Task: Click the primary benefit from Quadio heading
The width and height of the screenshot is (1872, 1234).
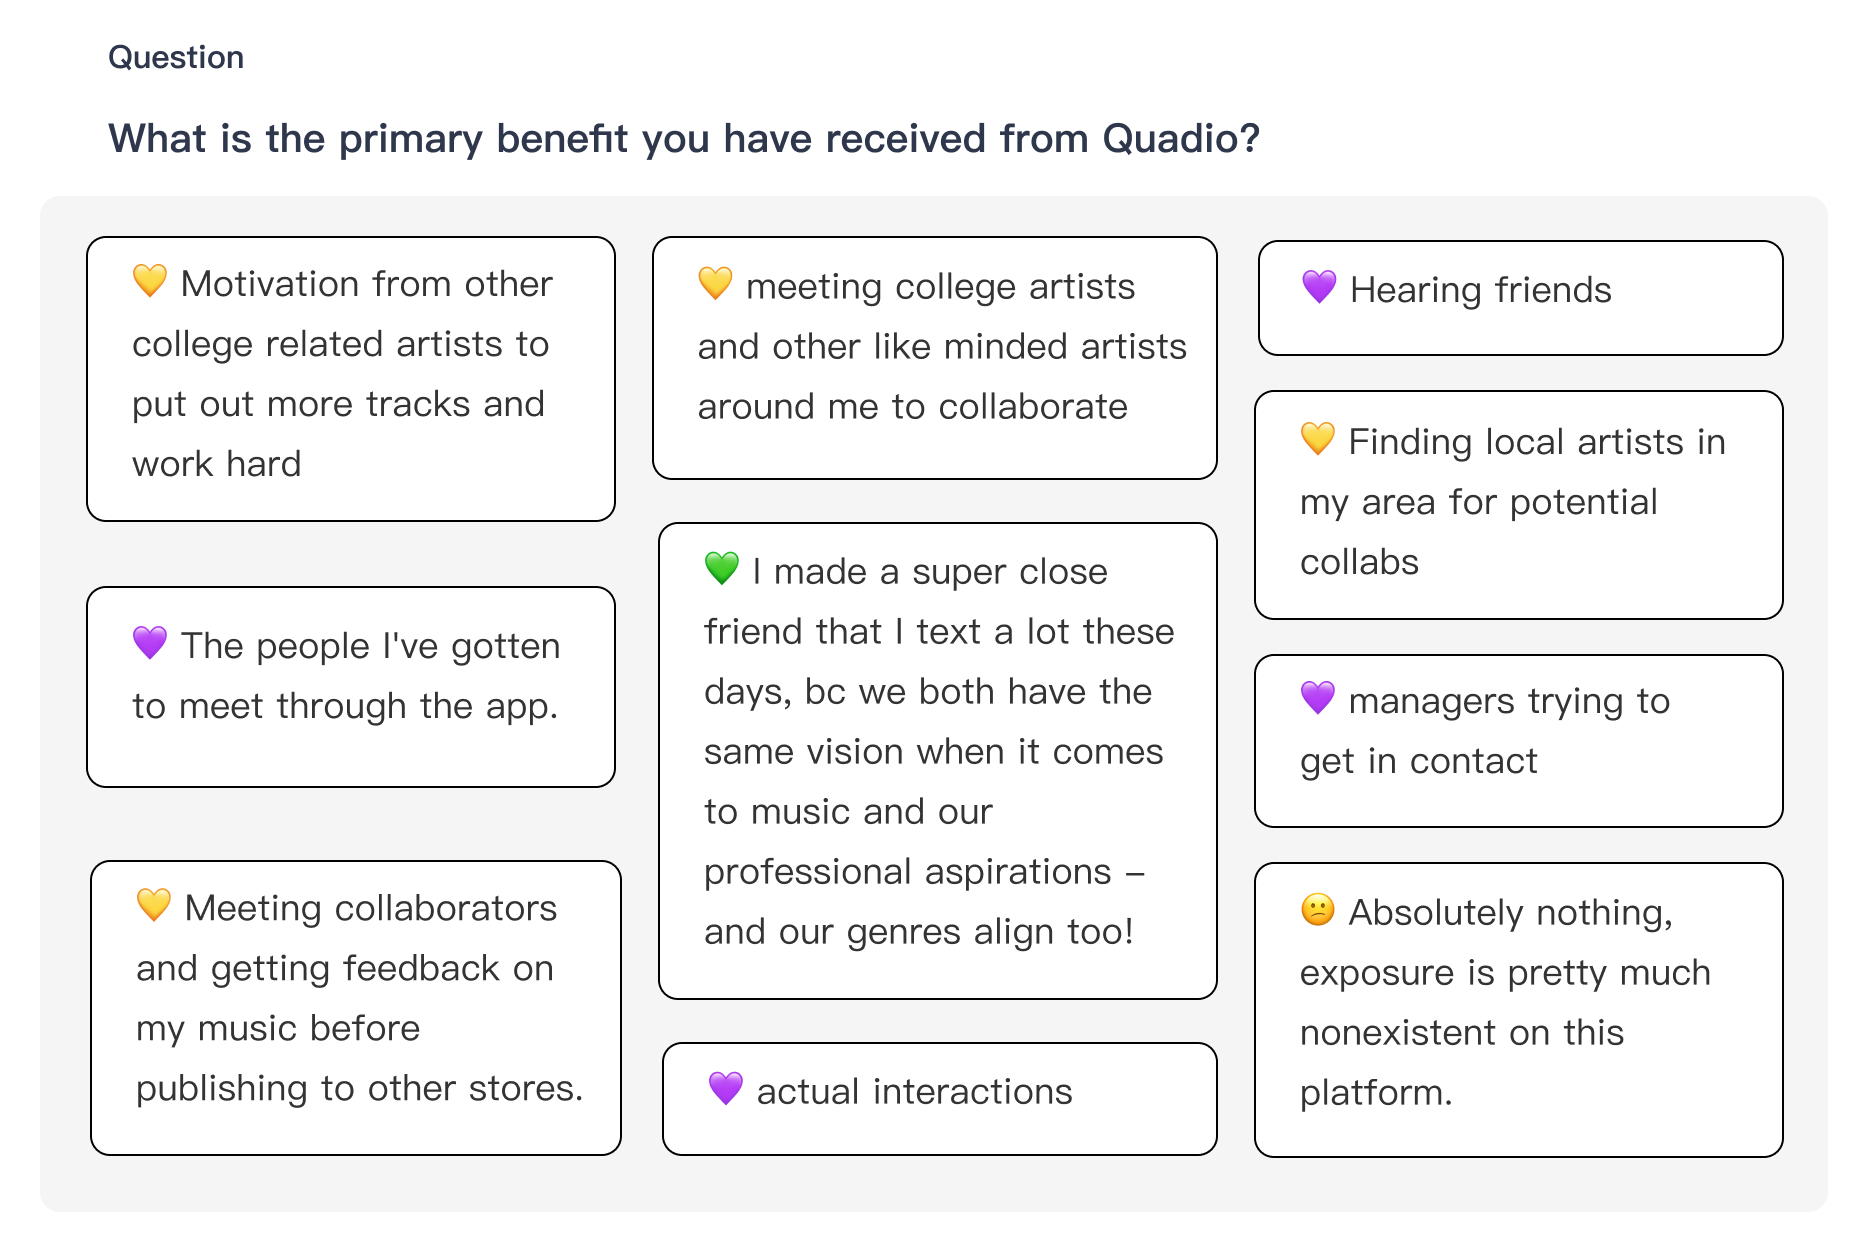Action: [684, 139]
